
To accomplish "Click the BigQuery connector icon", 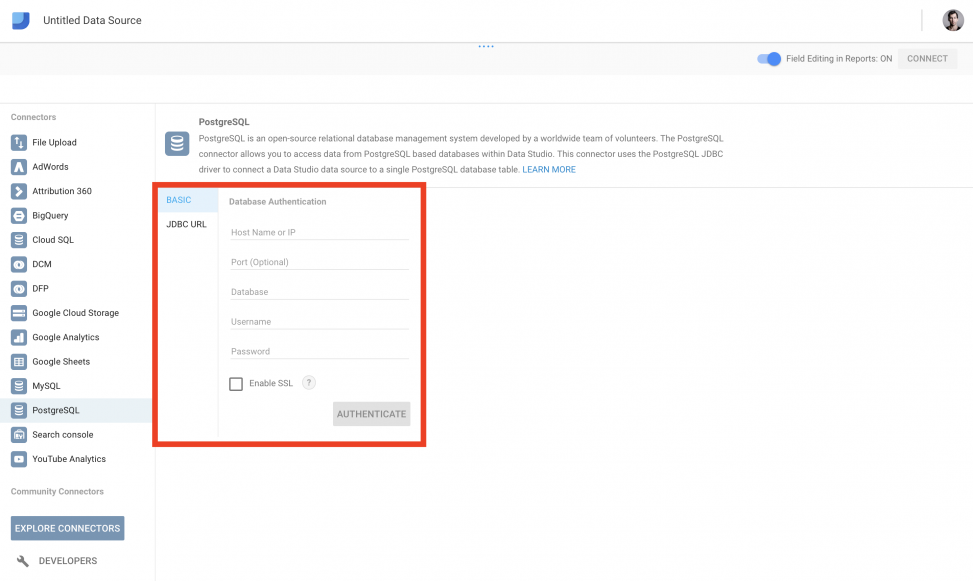I will point(19,215).
